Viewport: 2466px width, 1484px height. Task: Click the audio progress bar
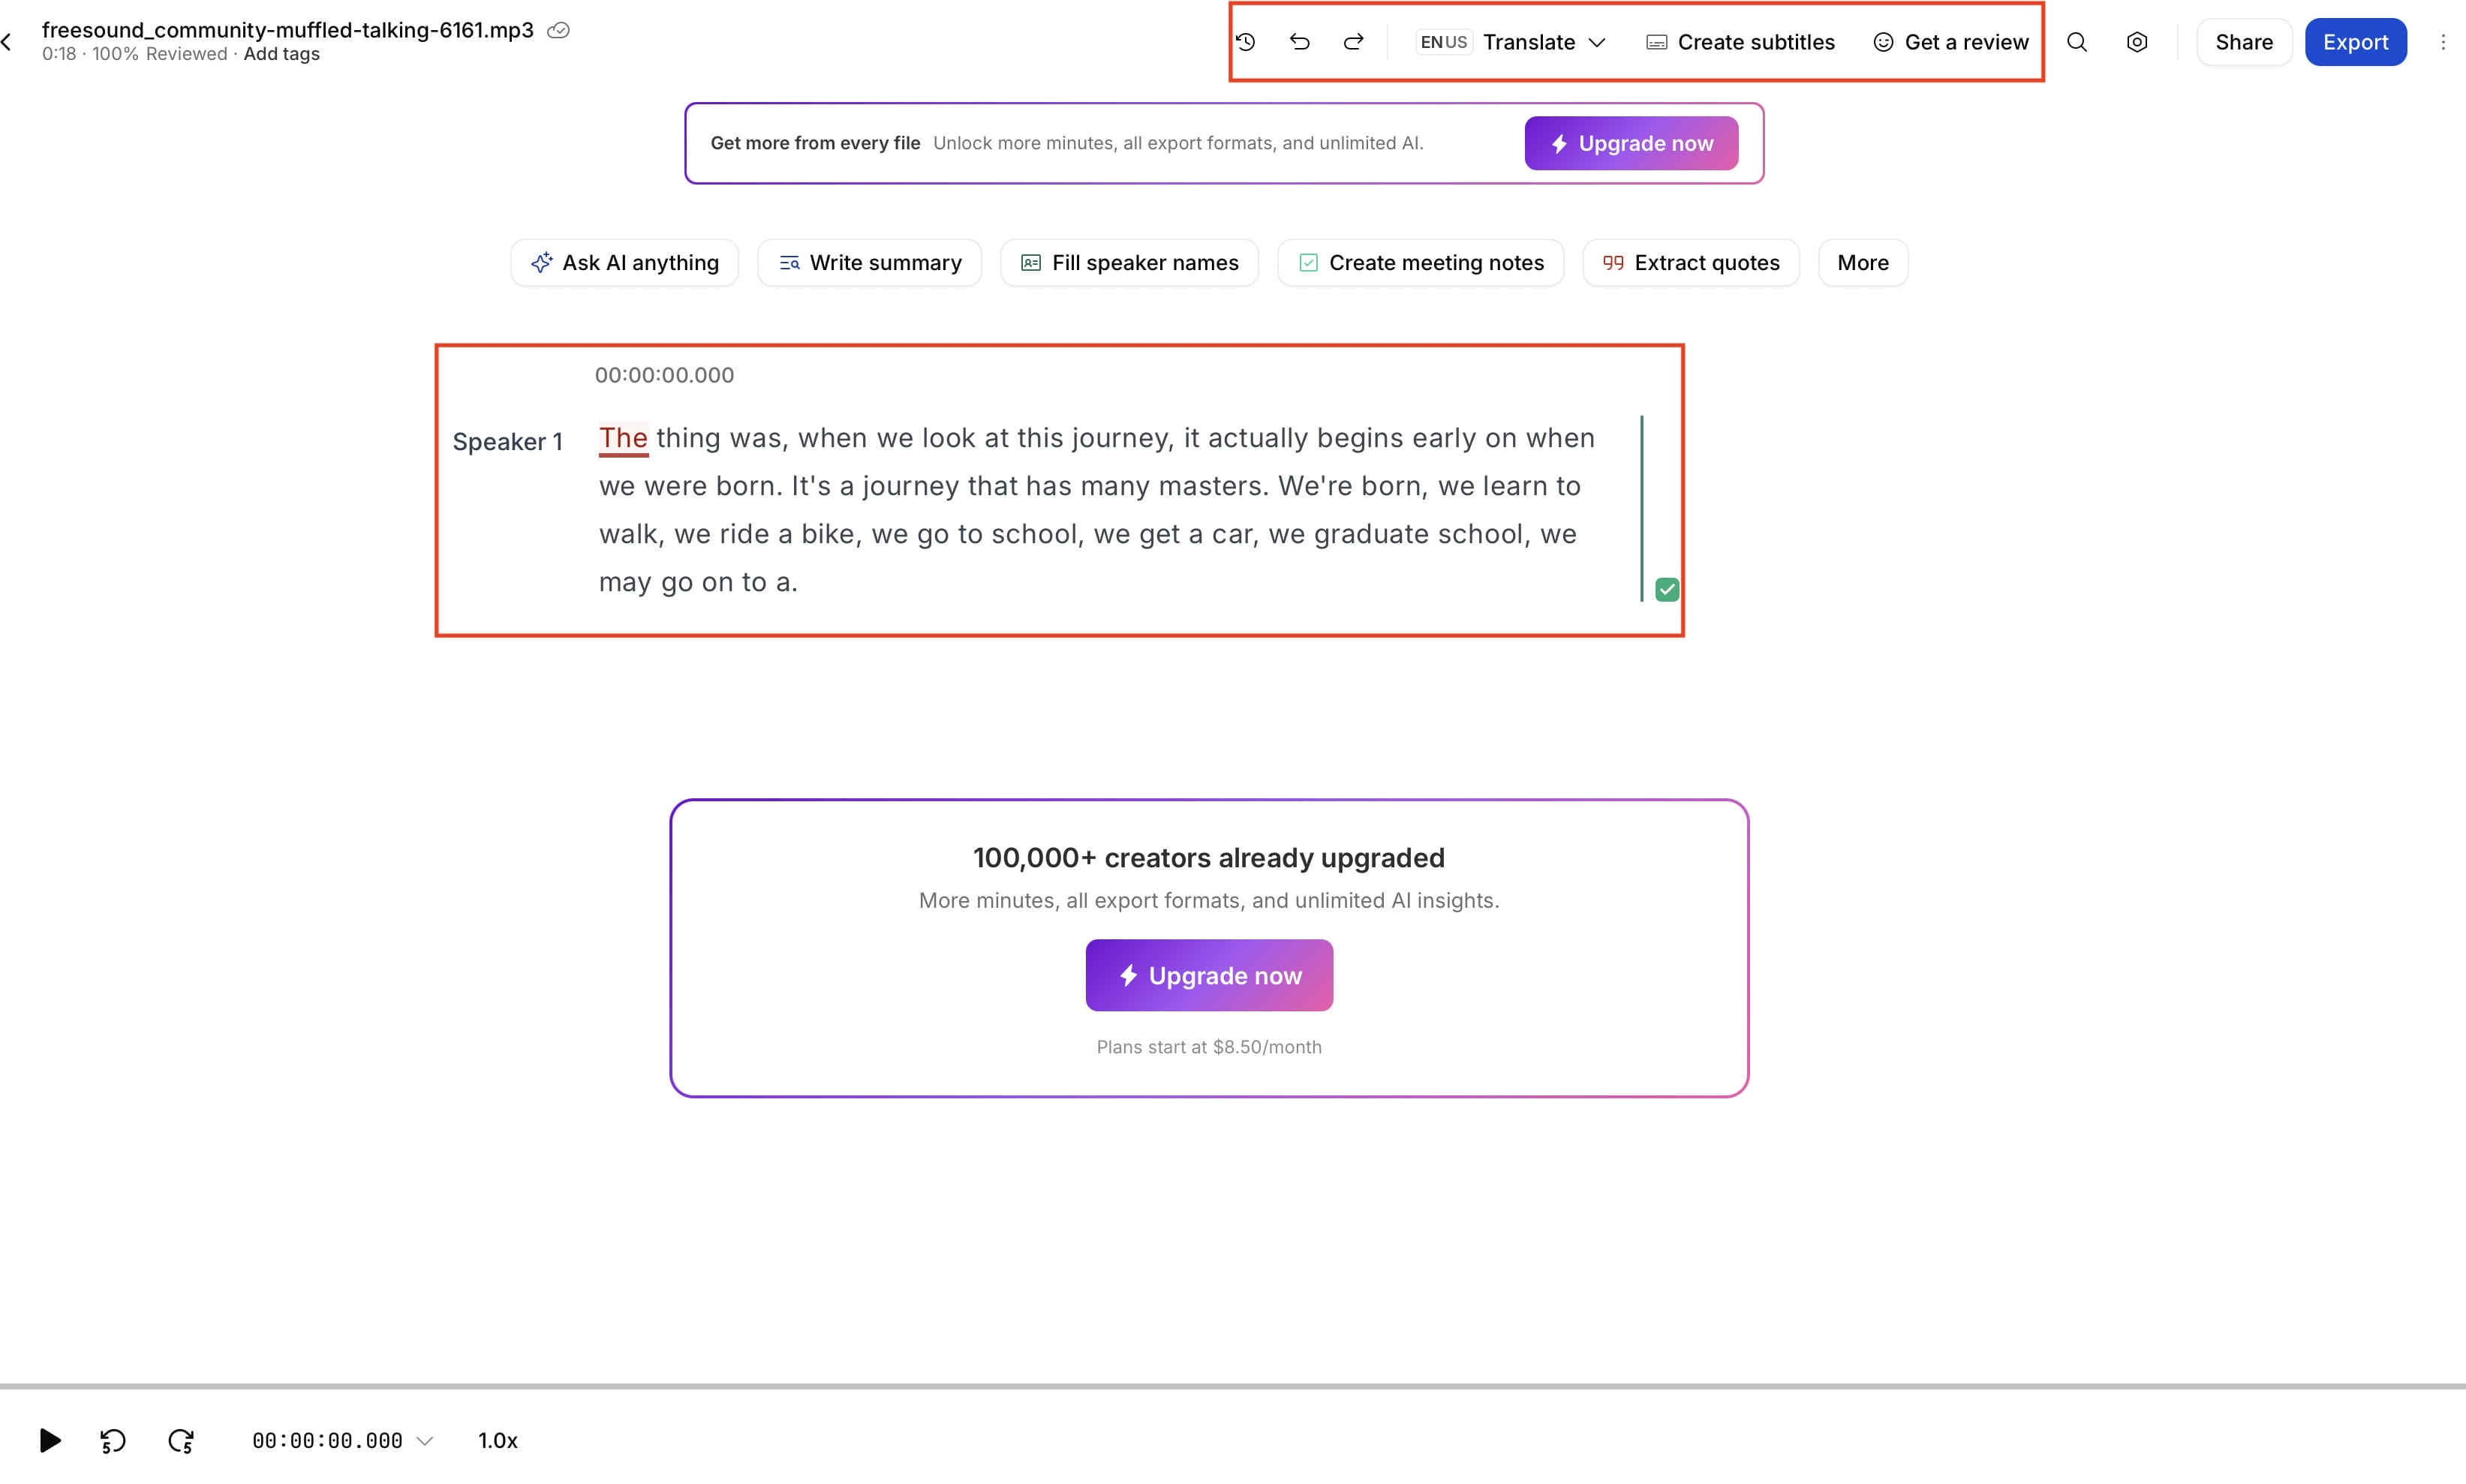[1233, 1386]
